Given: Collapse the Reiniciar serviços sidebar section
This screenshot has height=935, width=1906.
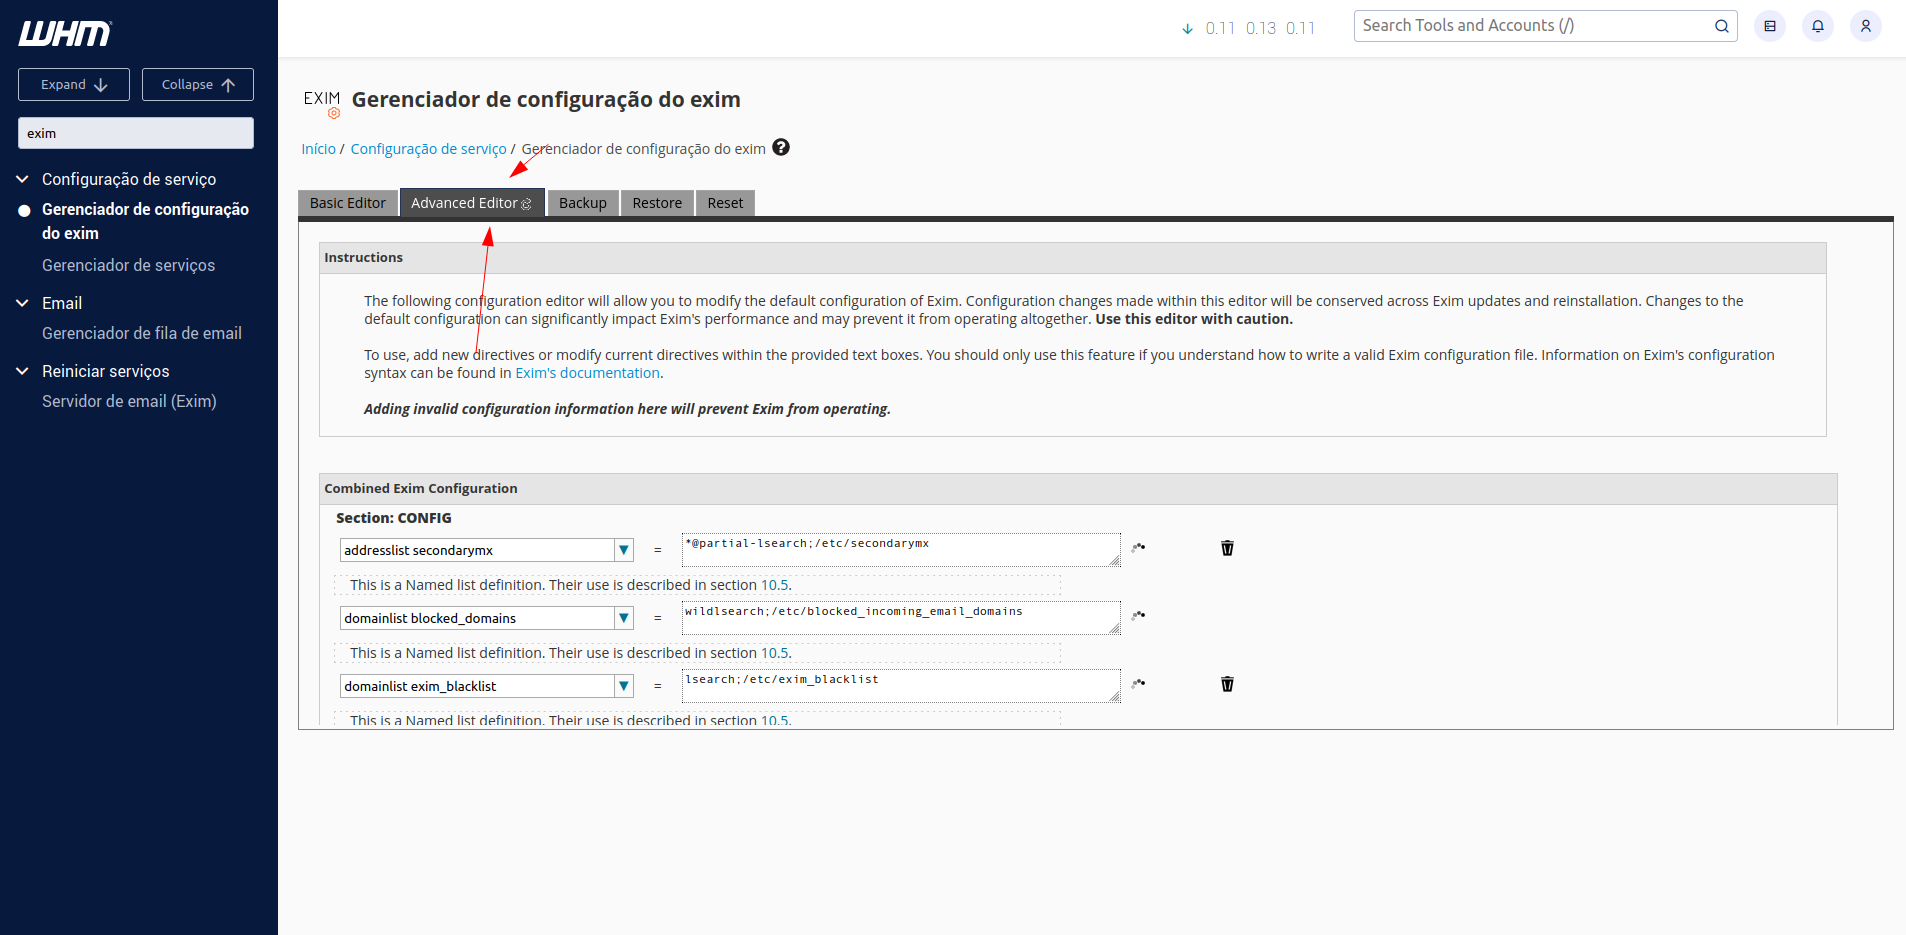Looking at the screenshot, I should [23, 371].
